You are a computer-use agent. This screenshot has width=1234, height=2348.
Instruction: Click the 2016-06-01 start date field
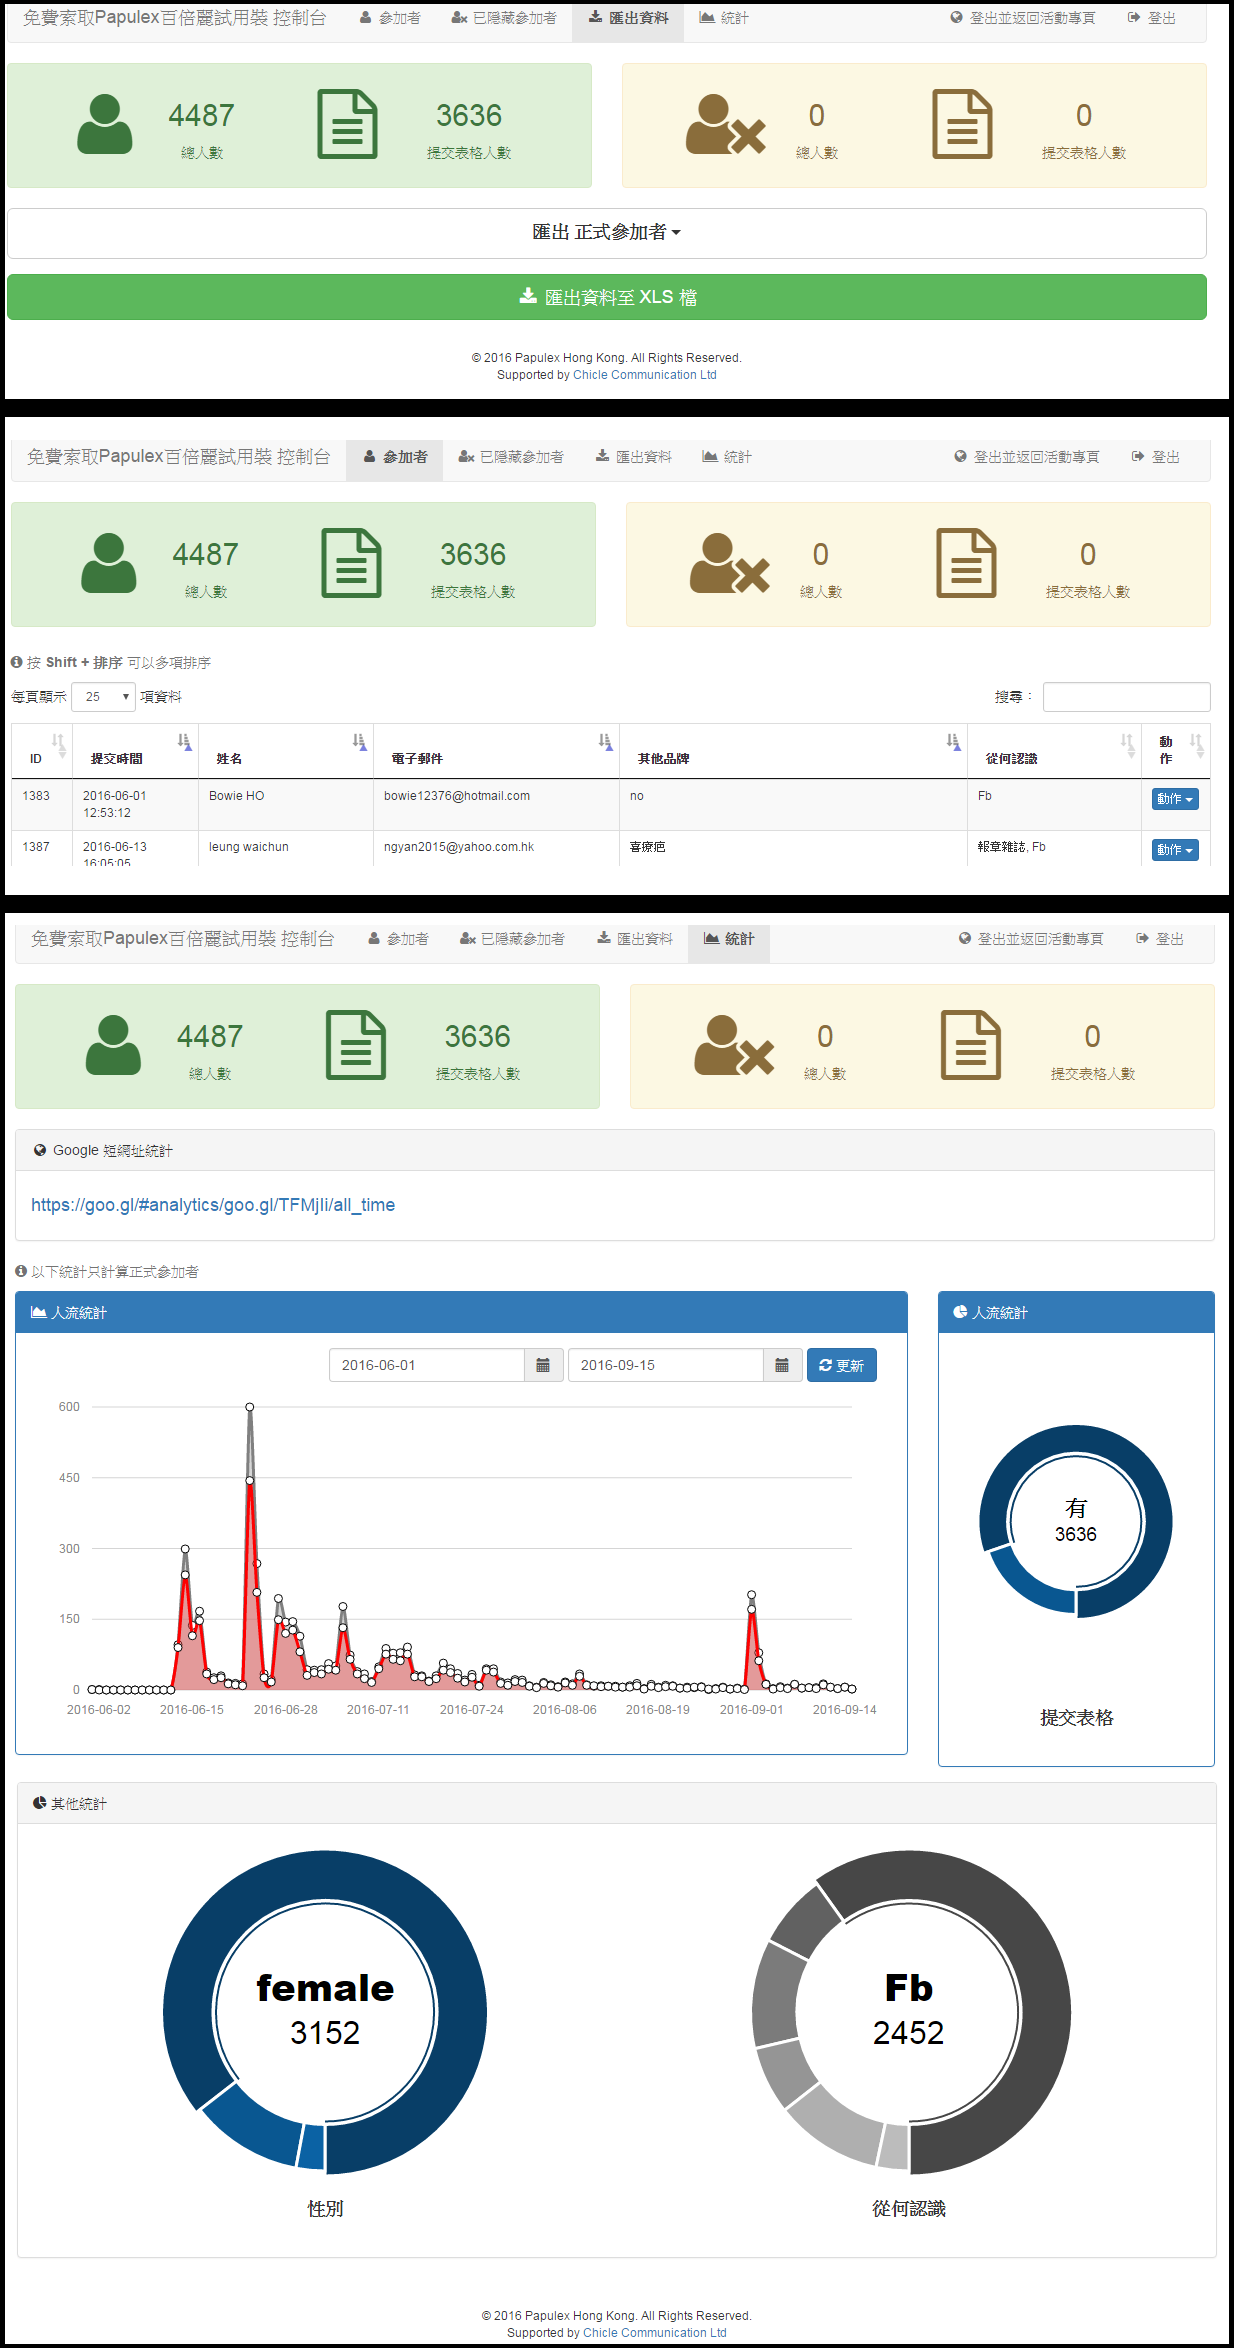click(x=426, y=1365)
